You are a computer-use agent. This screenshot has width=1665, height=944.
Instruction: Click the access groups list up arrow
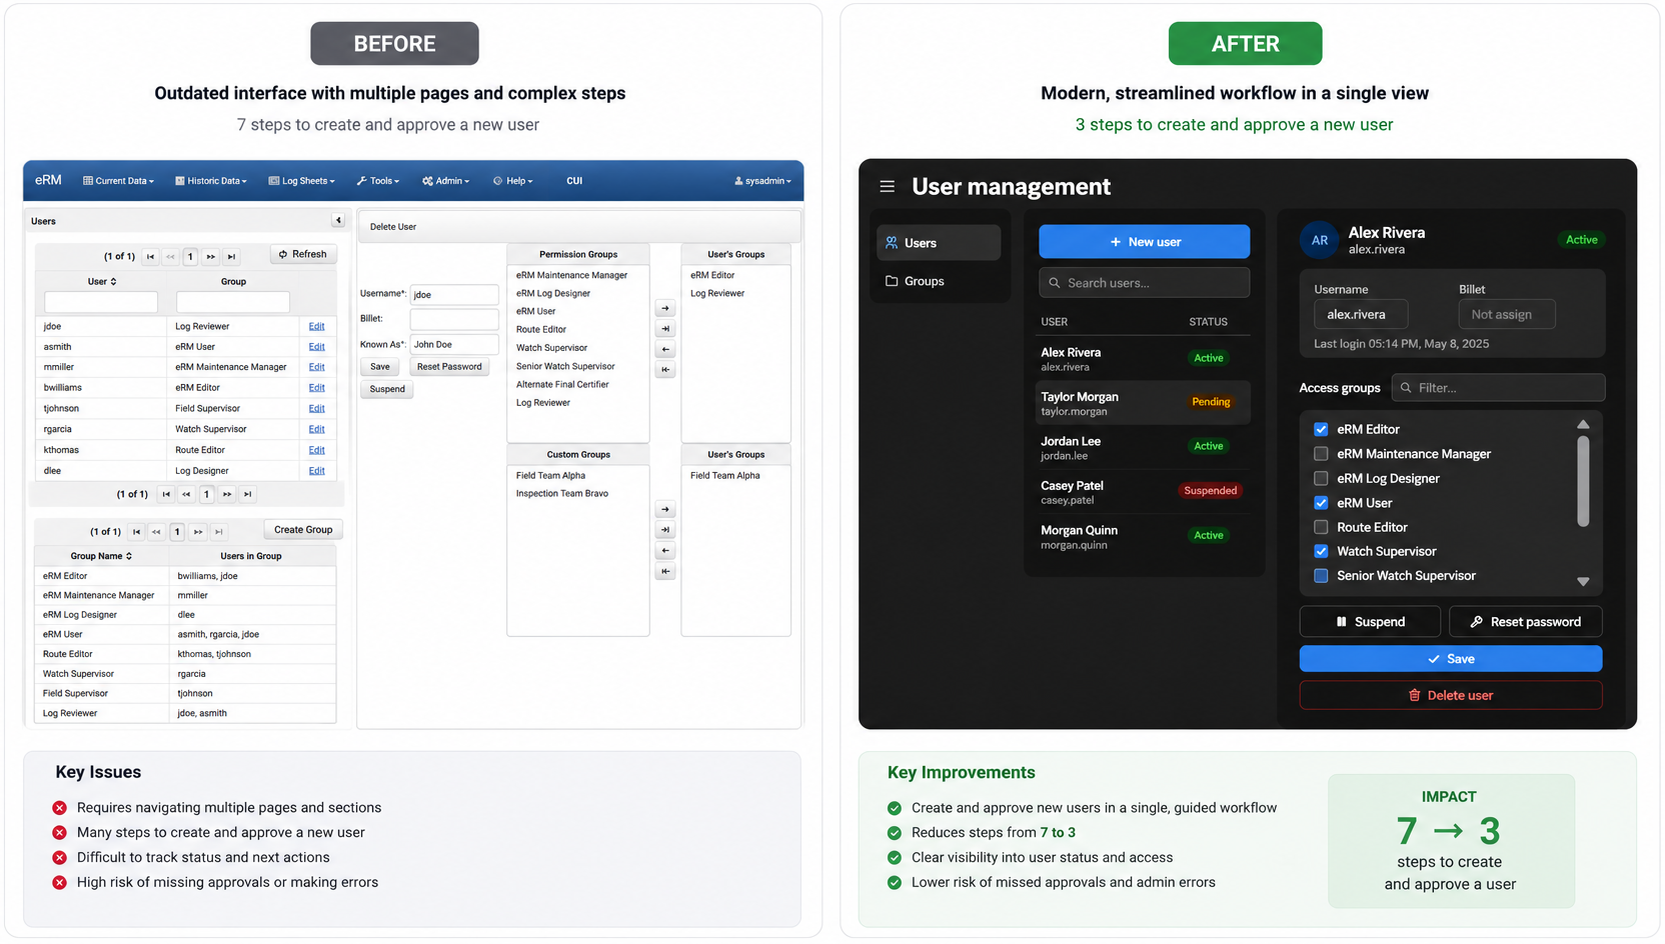[x=1583, y=425]
